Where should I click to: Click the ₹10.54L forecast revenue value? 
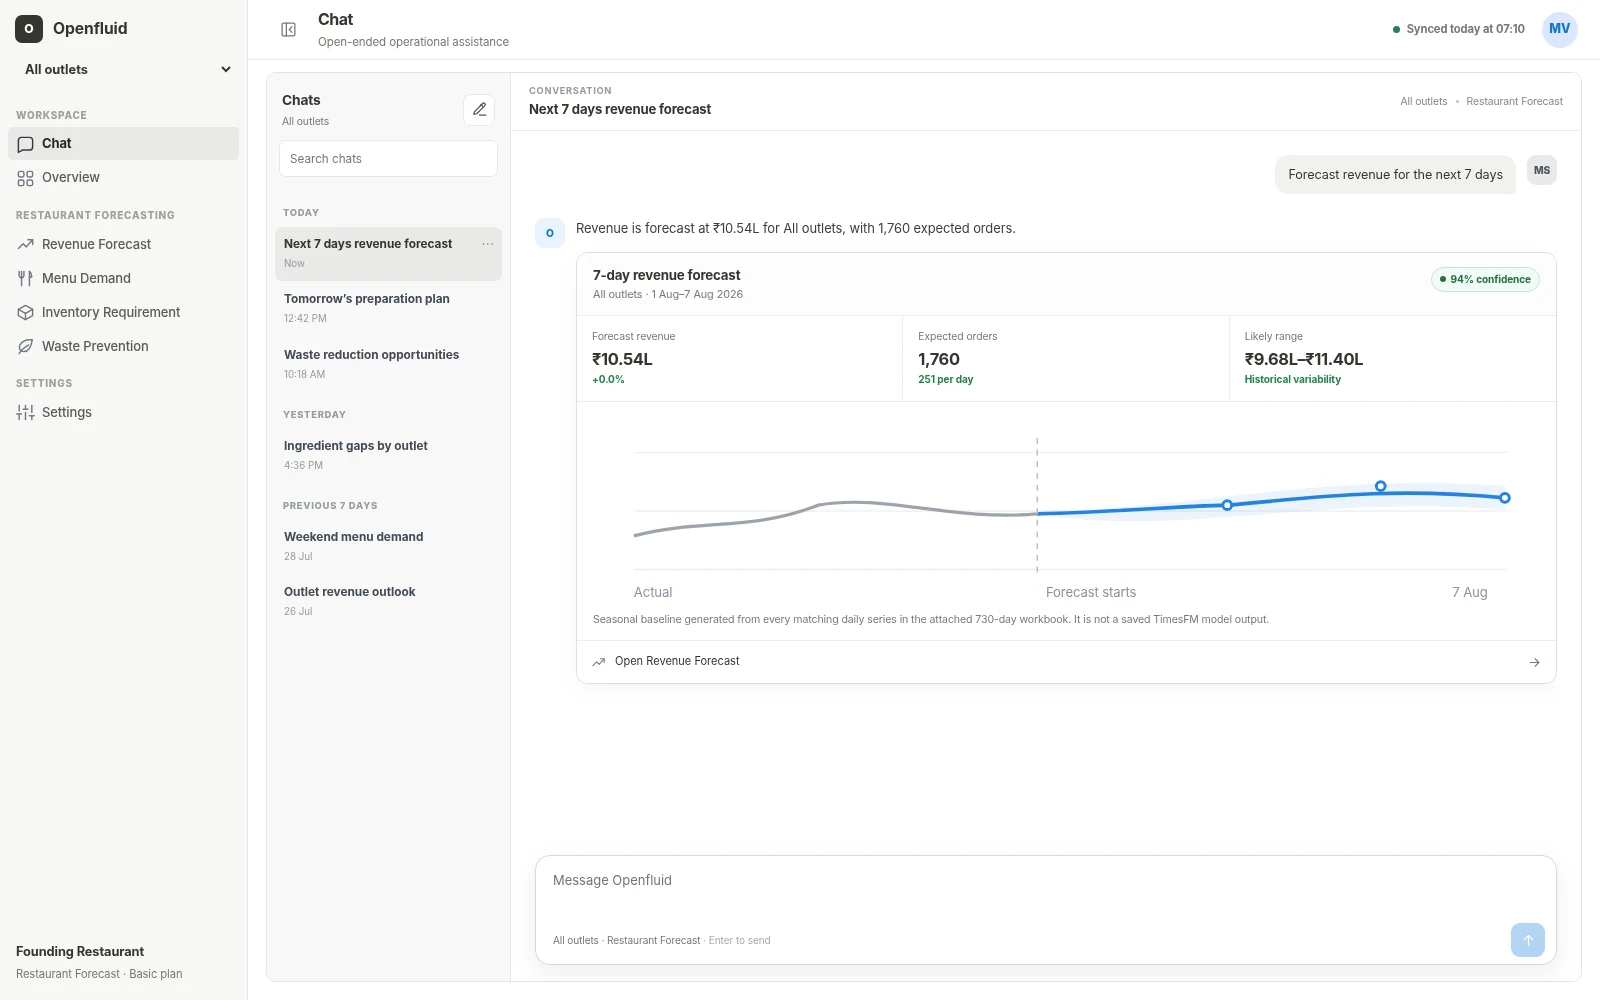tap(622, 359)
